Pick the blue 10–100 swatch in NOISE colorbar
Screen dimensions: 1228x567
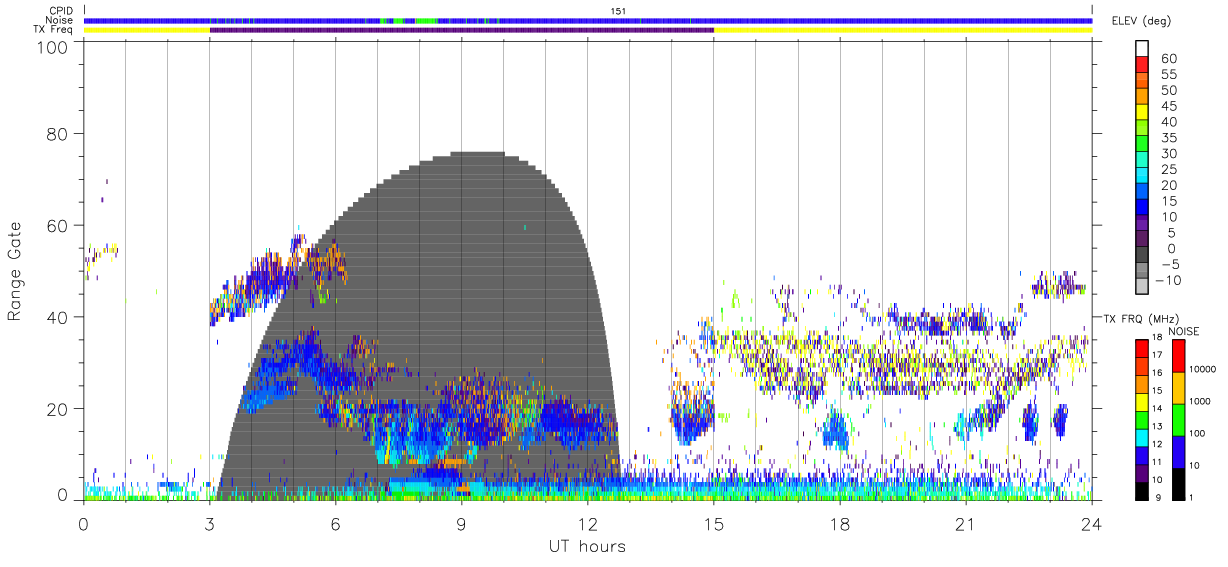pyautogui.click(x=1179, y=451)
